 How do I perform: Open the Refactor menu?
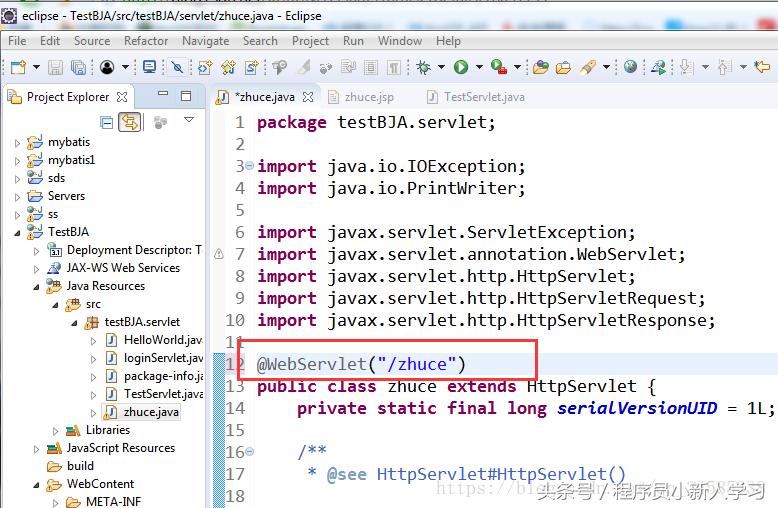[x=146, y=41]
